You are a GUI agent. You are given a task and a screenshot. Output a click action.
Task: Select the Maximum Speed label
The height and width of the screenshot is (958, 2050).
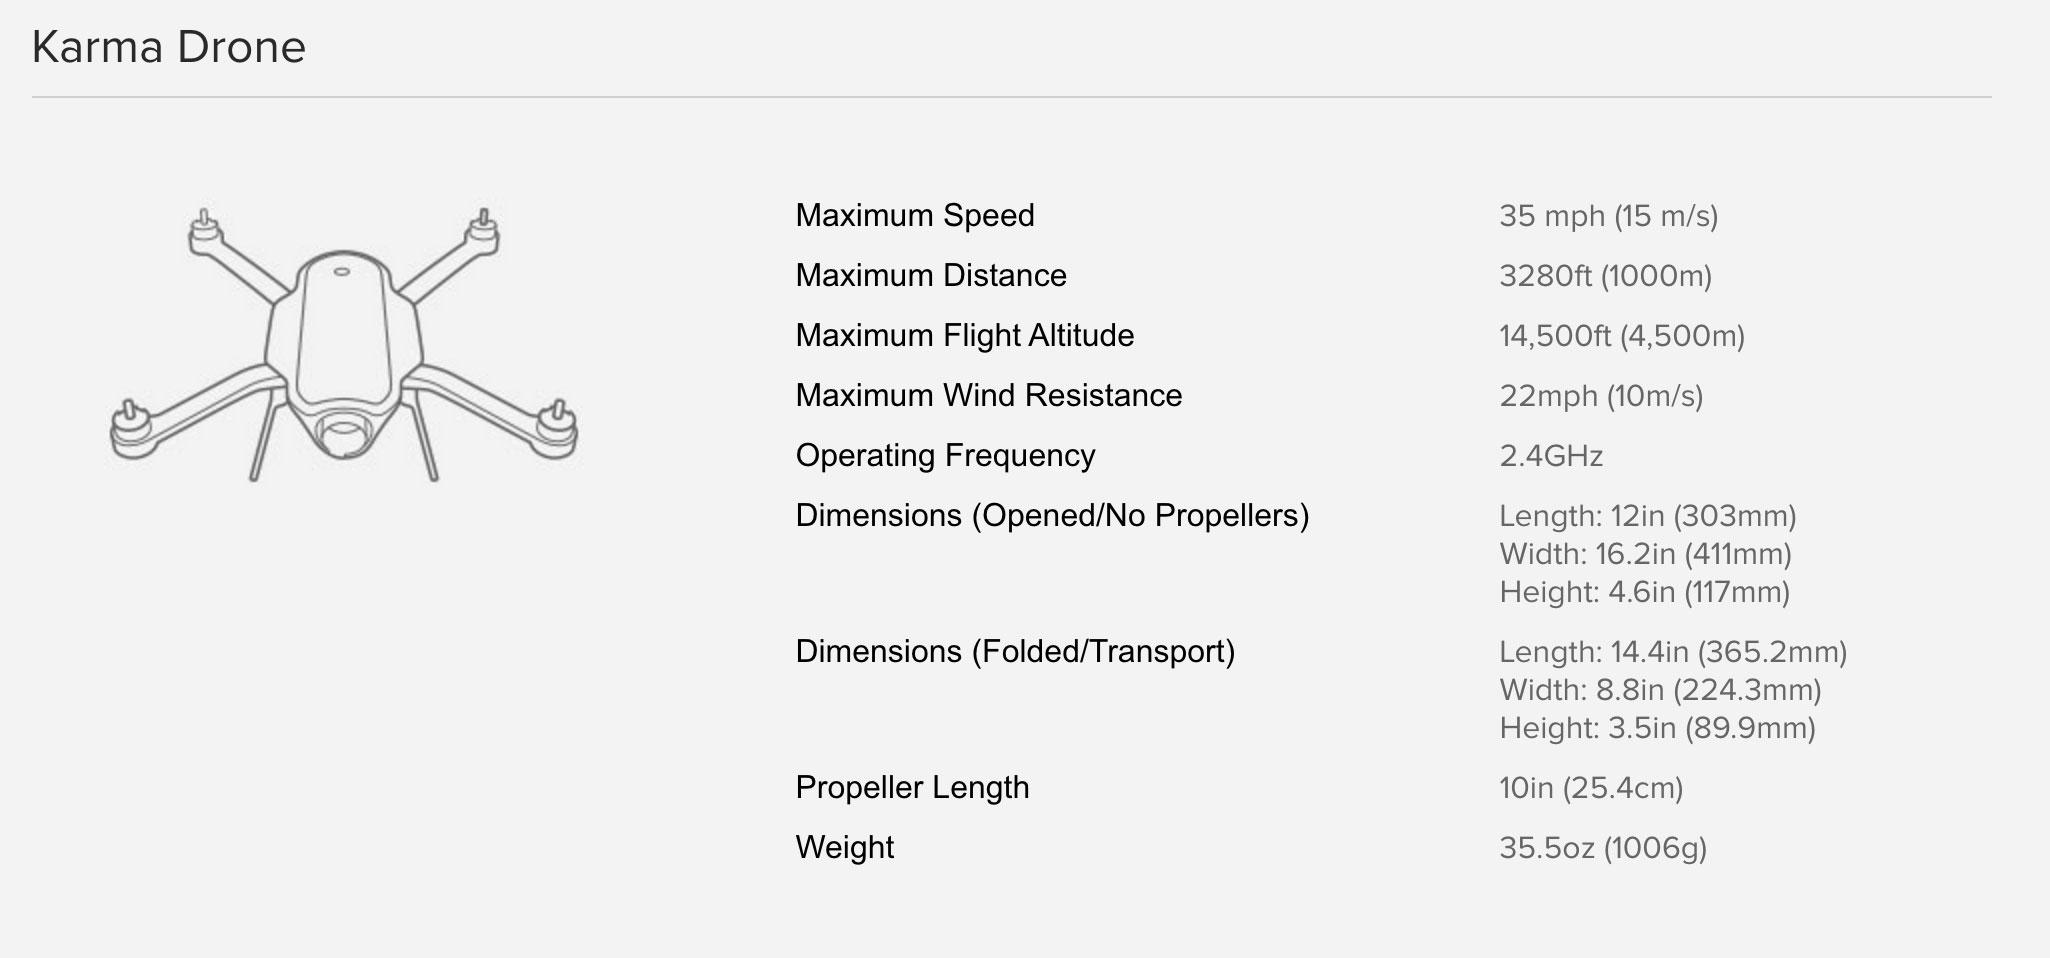914,215
